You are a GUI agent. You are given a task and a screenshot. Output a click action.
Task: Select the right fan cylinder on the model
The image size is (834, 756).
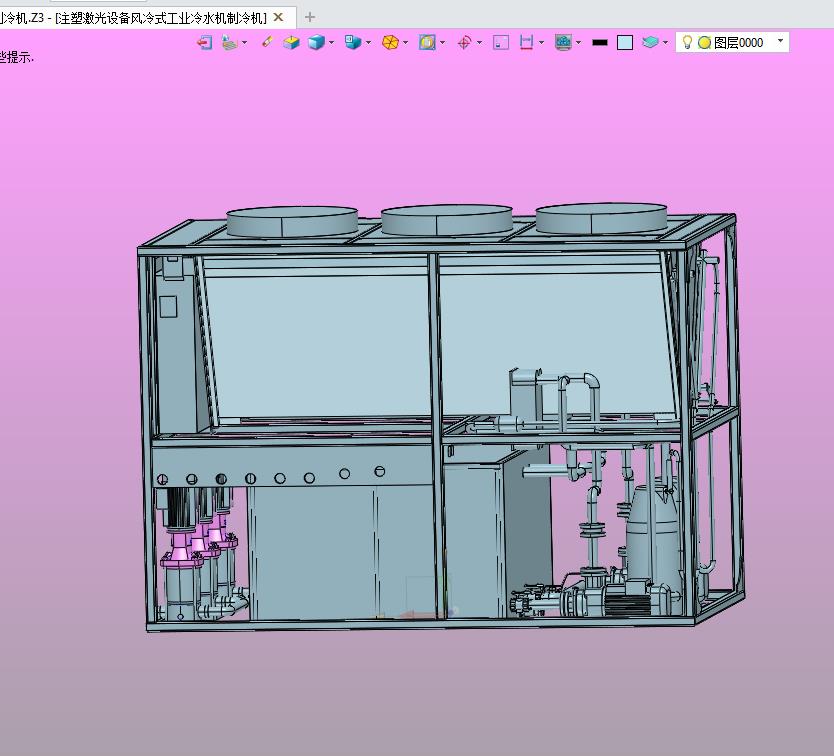pyautogui.click(x=601, y=217)
